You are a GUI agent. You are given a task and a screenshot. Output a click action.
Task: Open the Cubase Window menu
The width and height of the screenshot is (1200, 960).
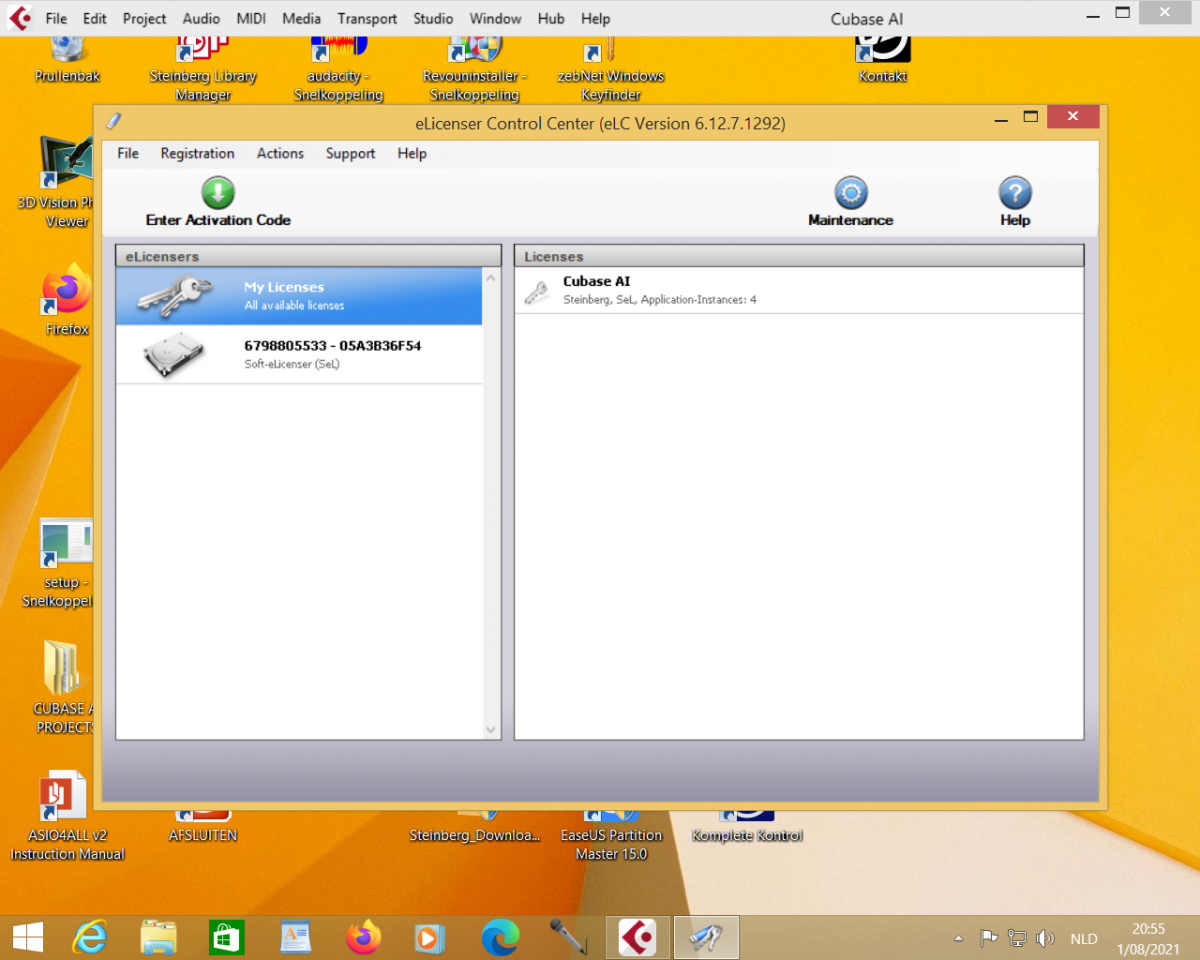(495, 18)
